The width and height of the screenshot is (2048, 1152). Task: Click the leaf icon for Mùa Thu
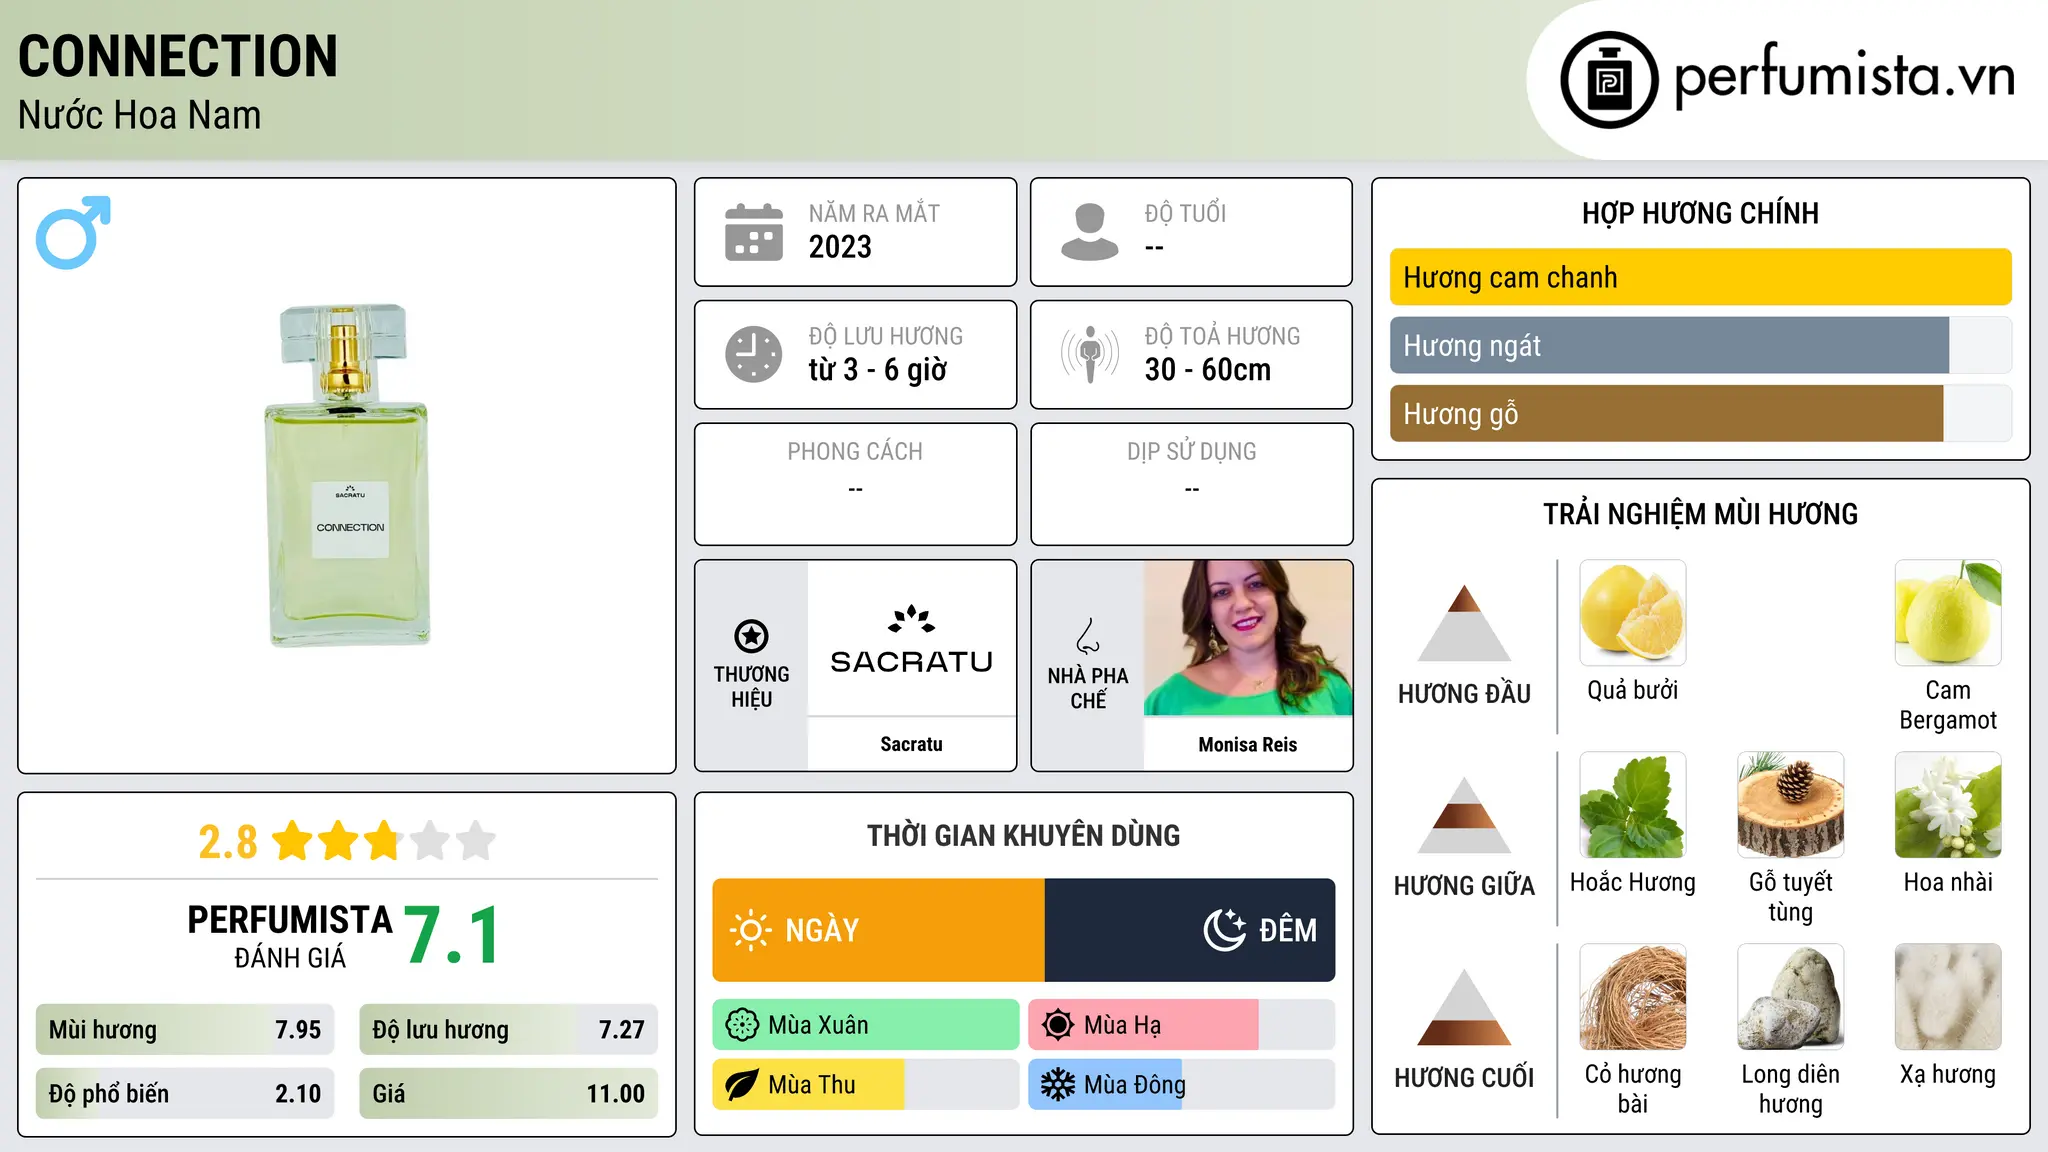742,1085
